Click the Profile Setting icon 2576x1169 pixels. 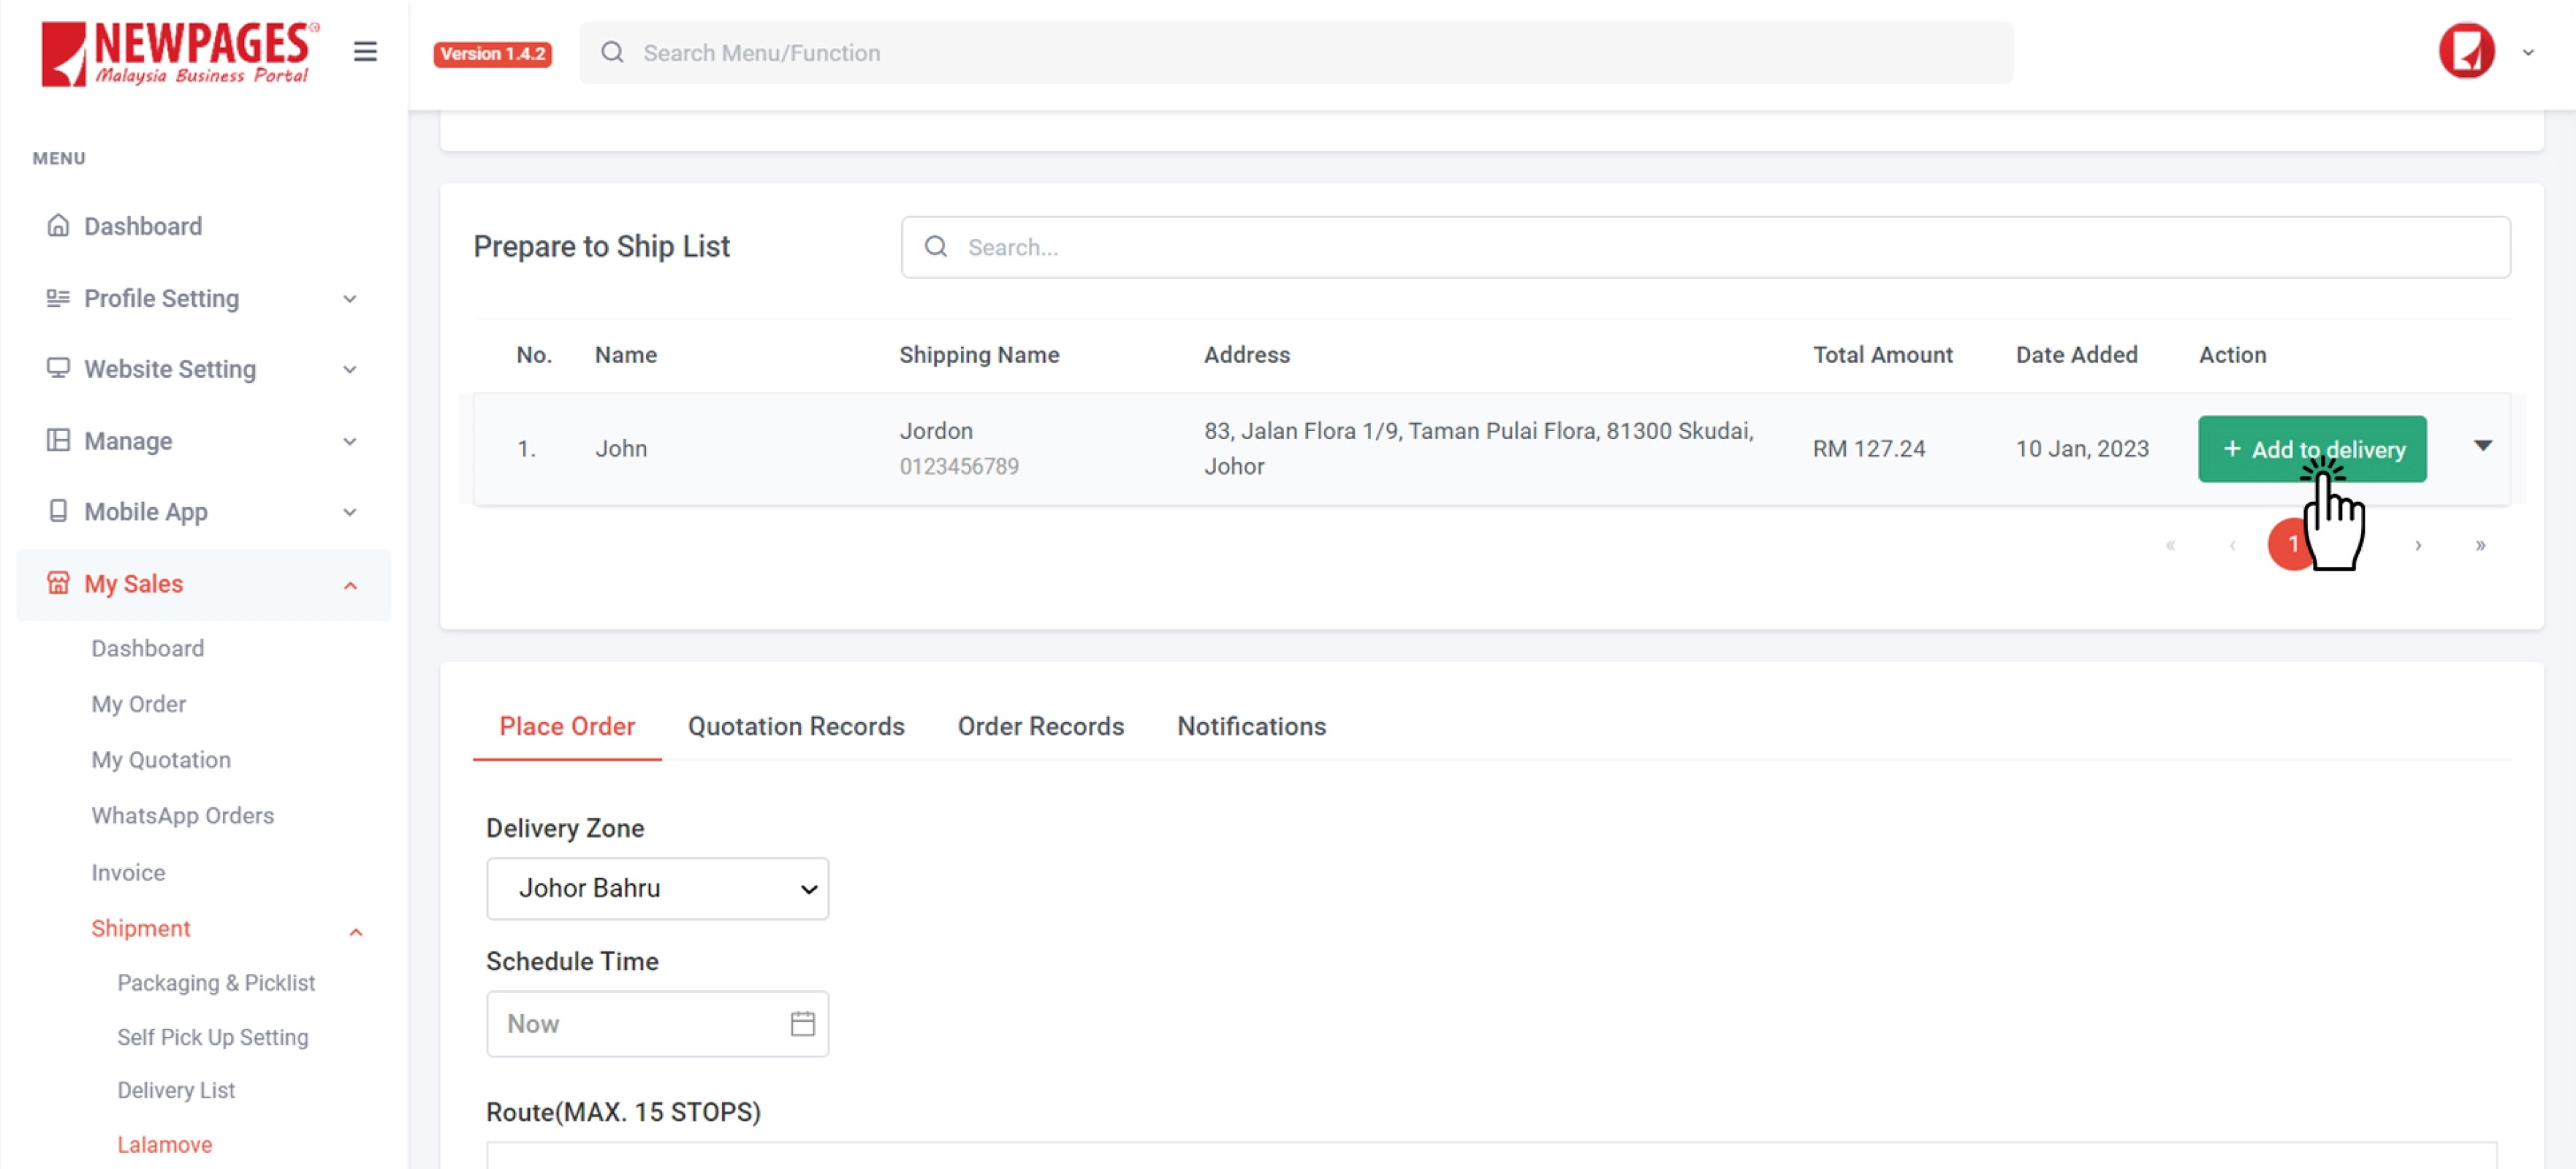tap(58, 298)
